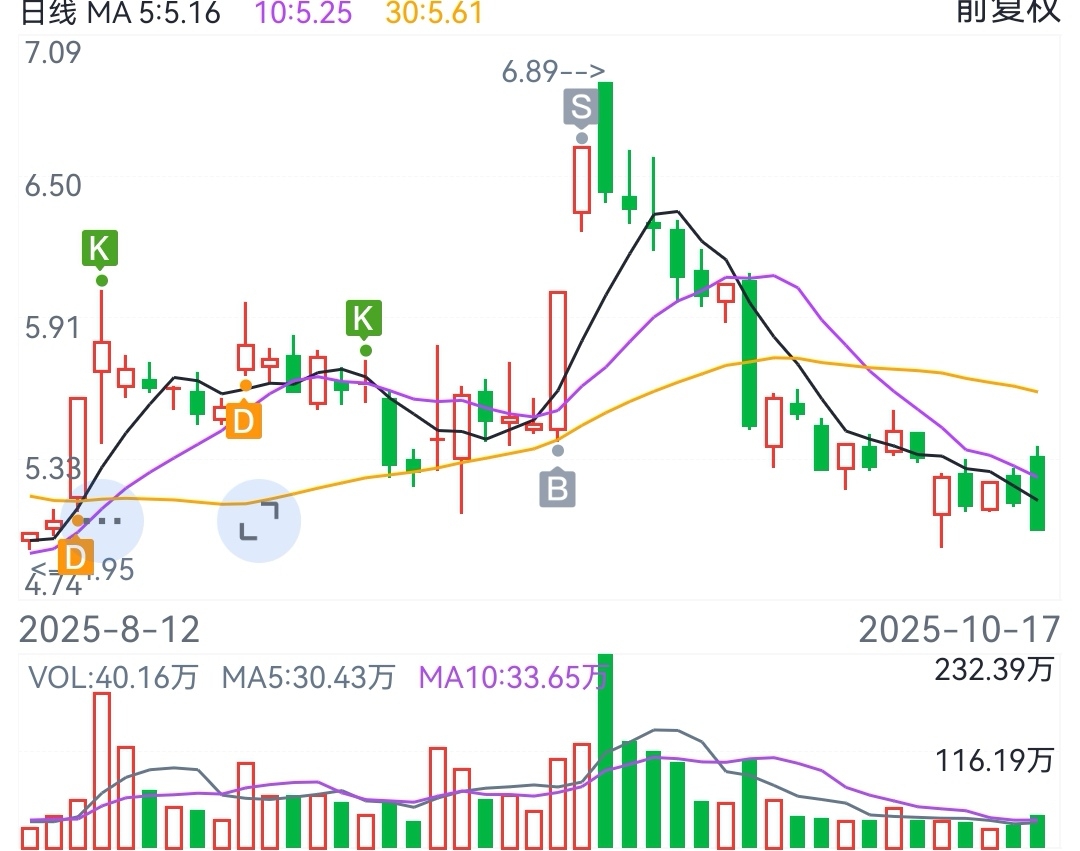Screen dimensions: 1080x851
Task: Tap the orange D marker under 30-day line
Action: pyautogui.click(x=244, y=421)
